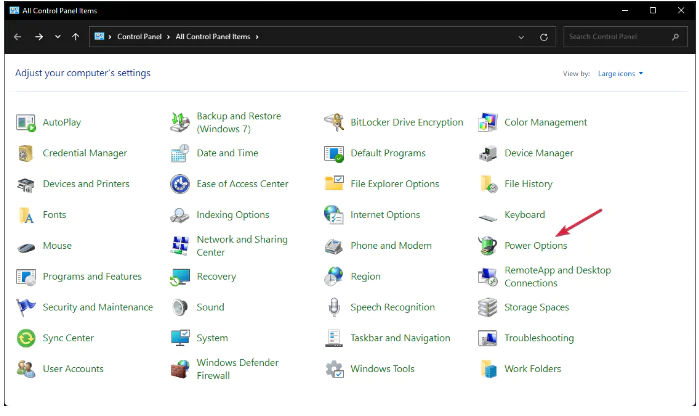Image resolution: width=699 pixels, height=416 pixels.
Task: Open the 'Troubleshooting' link
Action: point(539,338)
